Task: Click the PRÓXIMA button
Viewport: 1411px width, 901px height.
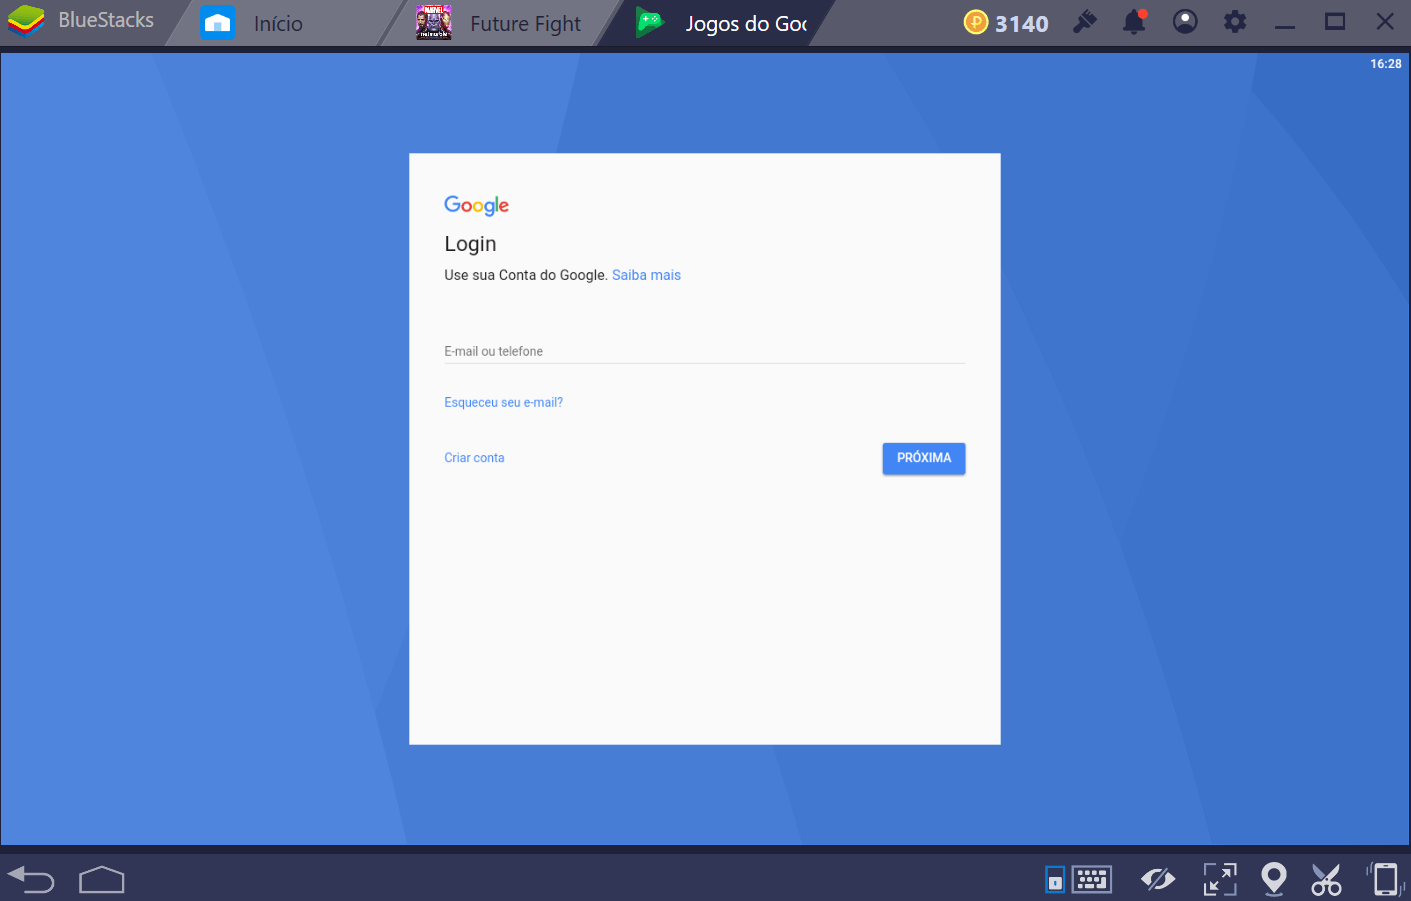Action: (x=924, y=458)
